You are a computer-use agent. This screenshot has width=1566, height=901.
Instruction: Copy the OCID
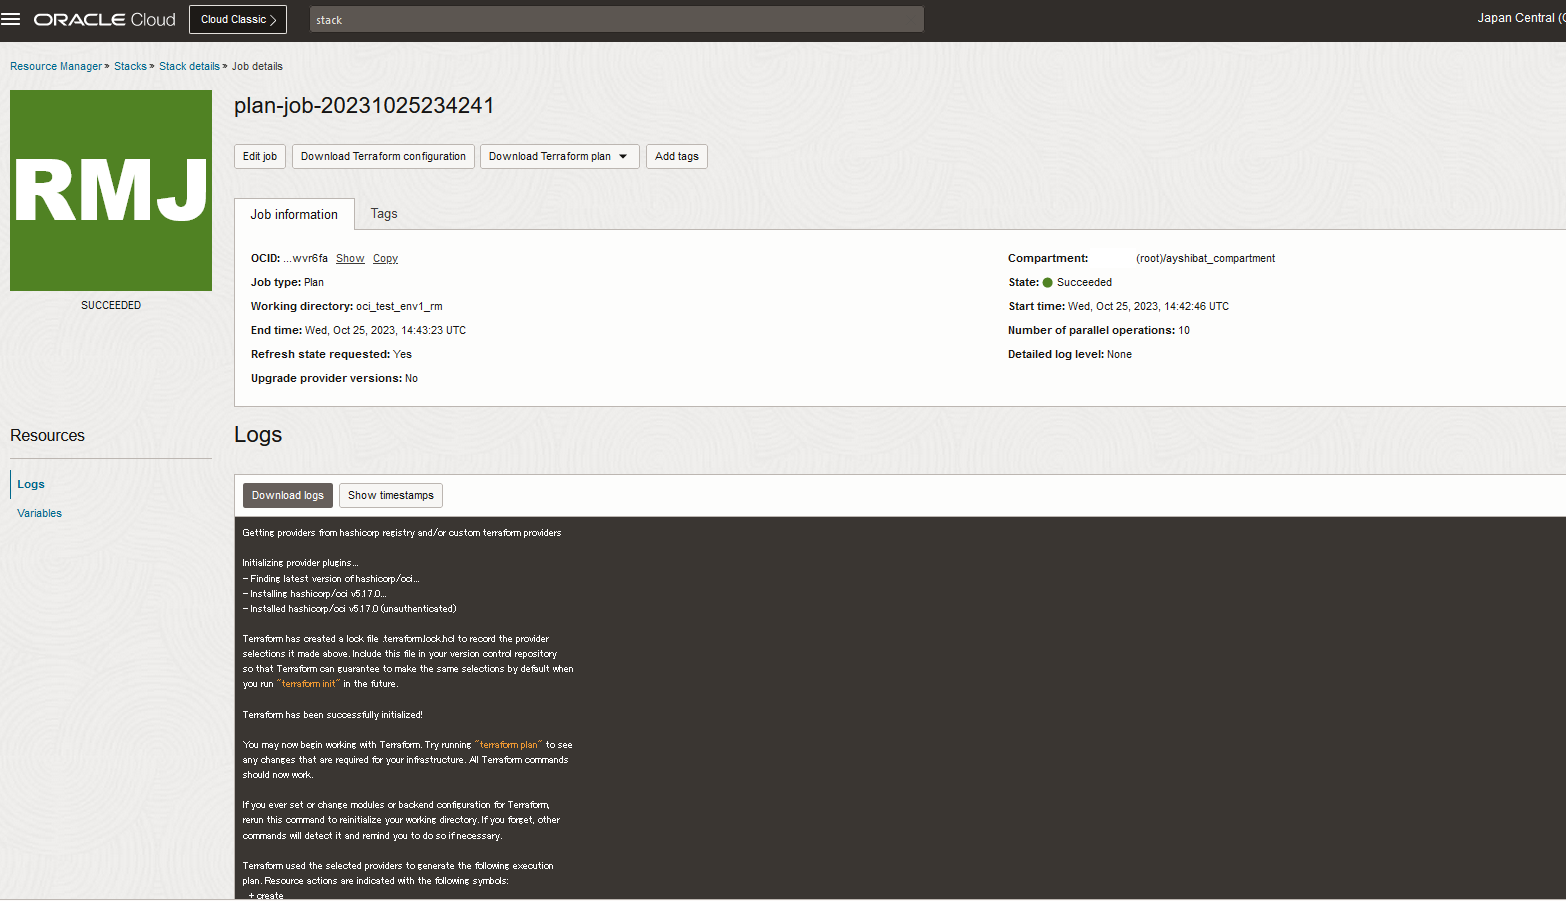[385, 258]
